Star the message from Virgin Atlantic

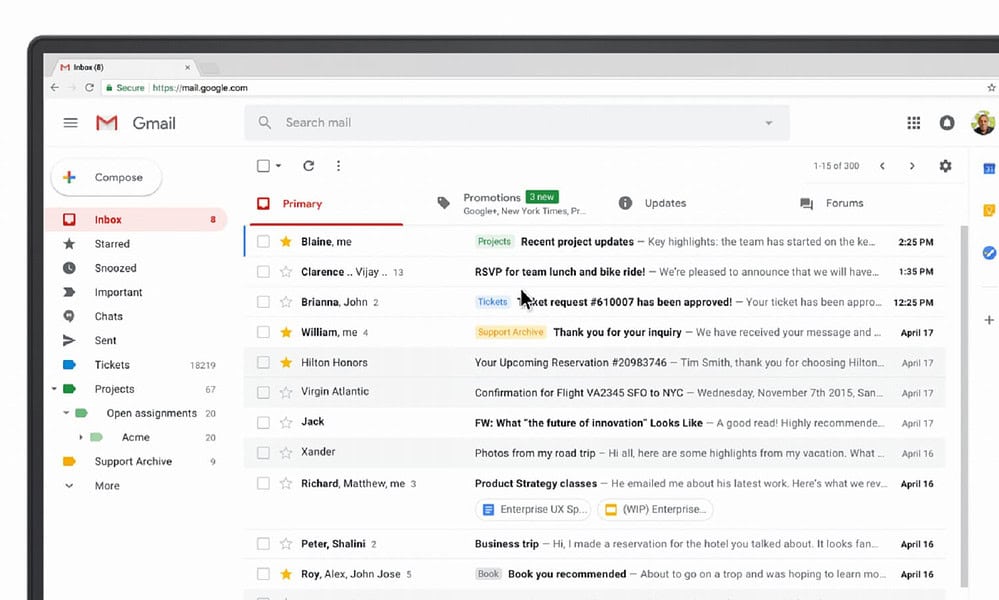(287, 392)
